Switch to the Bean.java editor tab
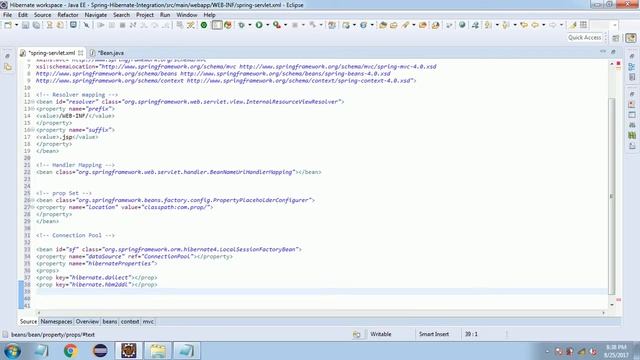Viewport: 640px width, 360px height. coord(107,53)
